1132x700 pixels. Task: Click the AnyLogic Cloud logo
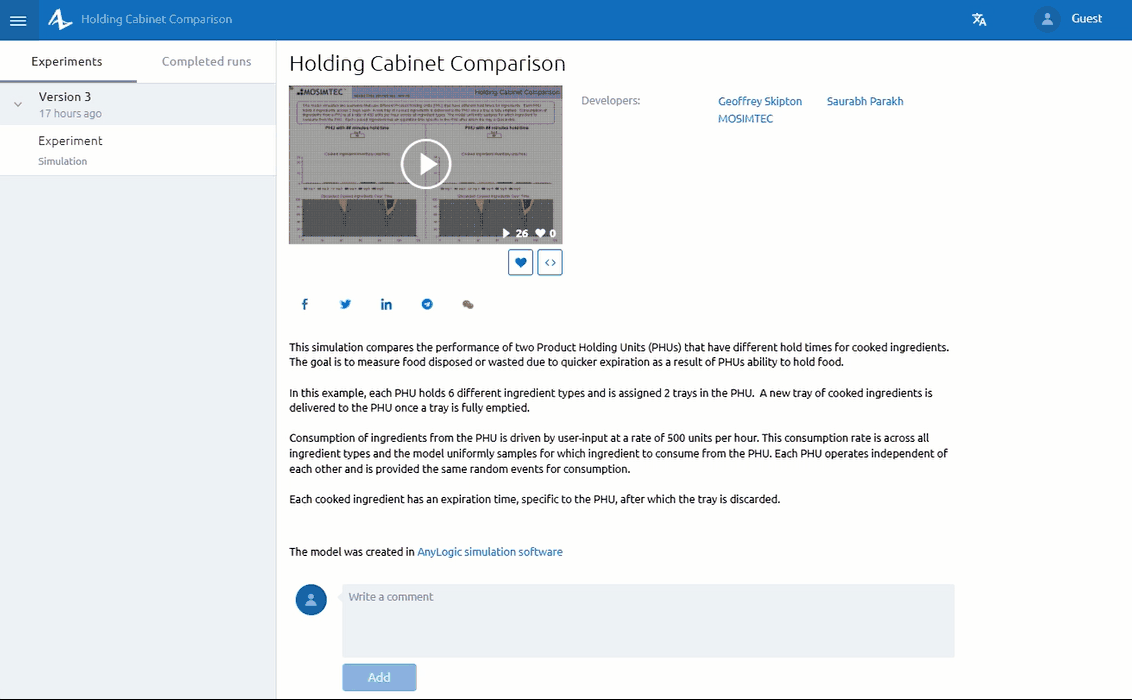[x=61, y=19]
